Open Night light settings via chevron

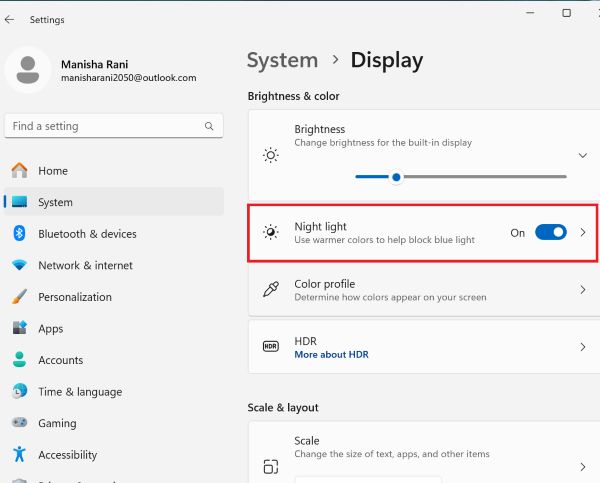pyautogui.click(x=583, y=232)
